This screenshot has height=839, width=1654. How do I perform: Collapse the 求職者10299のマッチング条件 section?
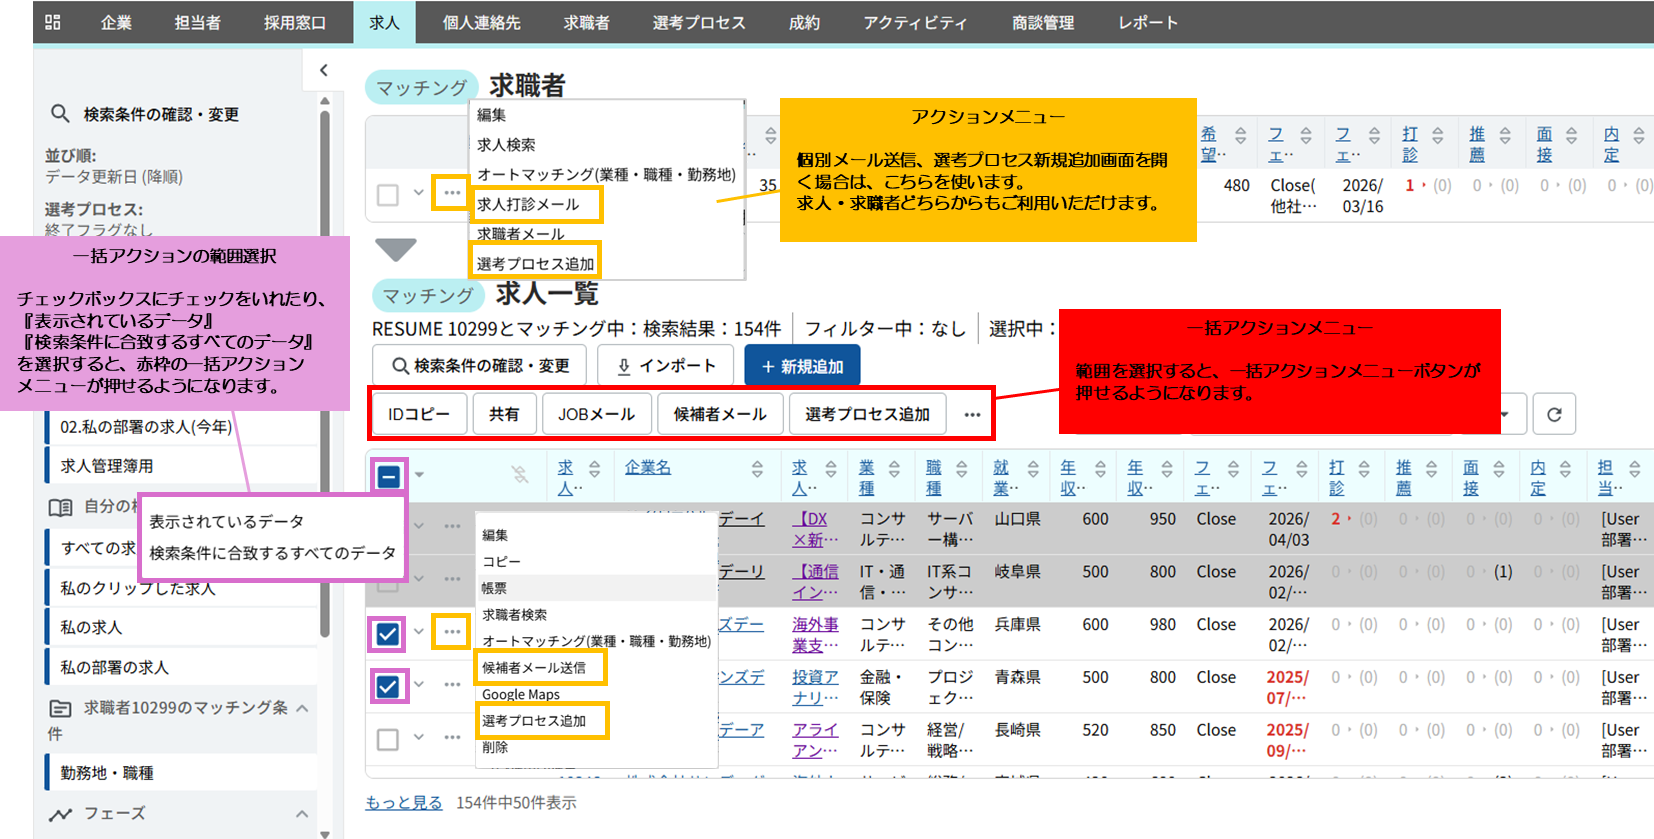pos(301,708)
